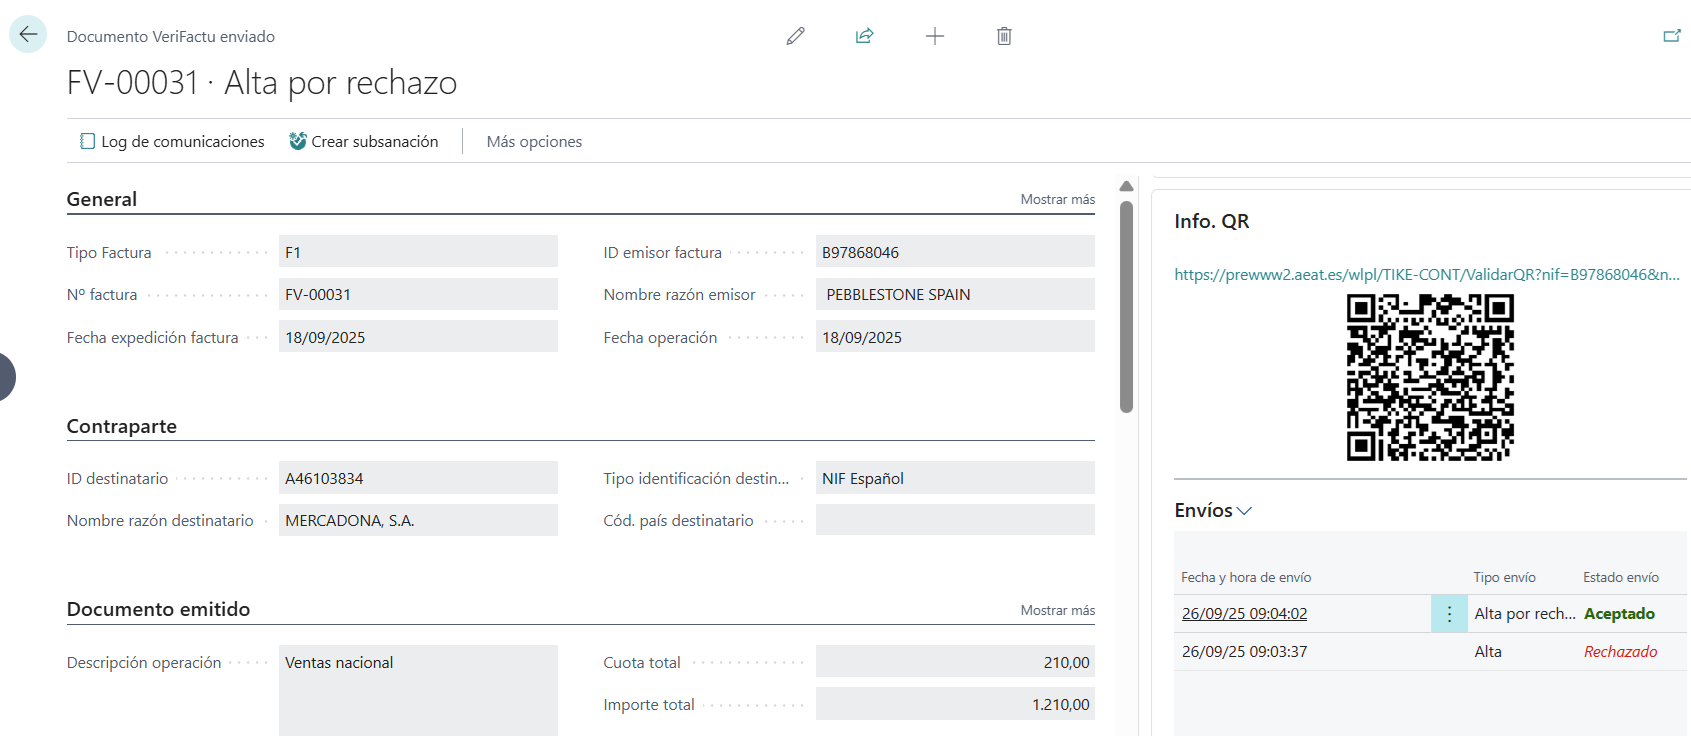The height and width of the screenshot is (736, 1691).
Task: Open the Más opciones menu
Action: click(534, 142)
